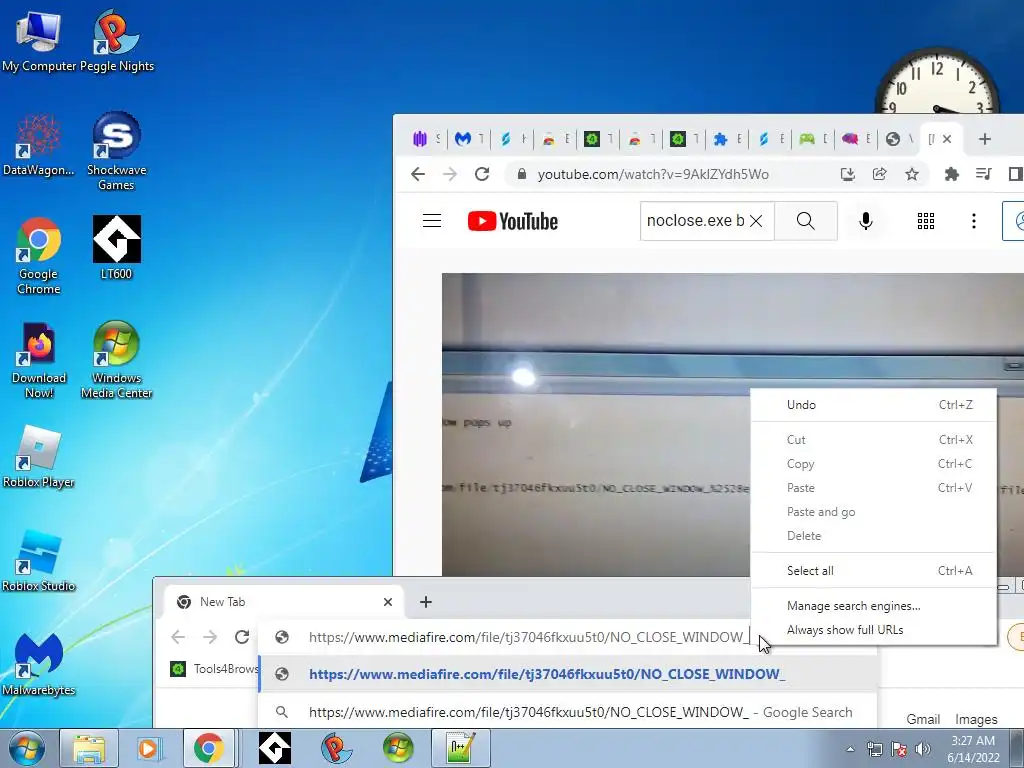Screen dimensions: 1024x768
Task: Click the desktop clock gadget
Action: point(936,80)
